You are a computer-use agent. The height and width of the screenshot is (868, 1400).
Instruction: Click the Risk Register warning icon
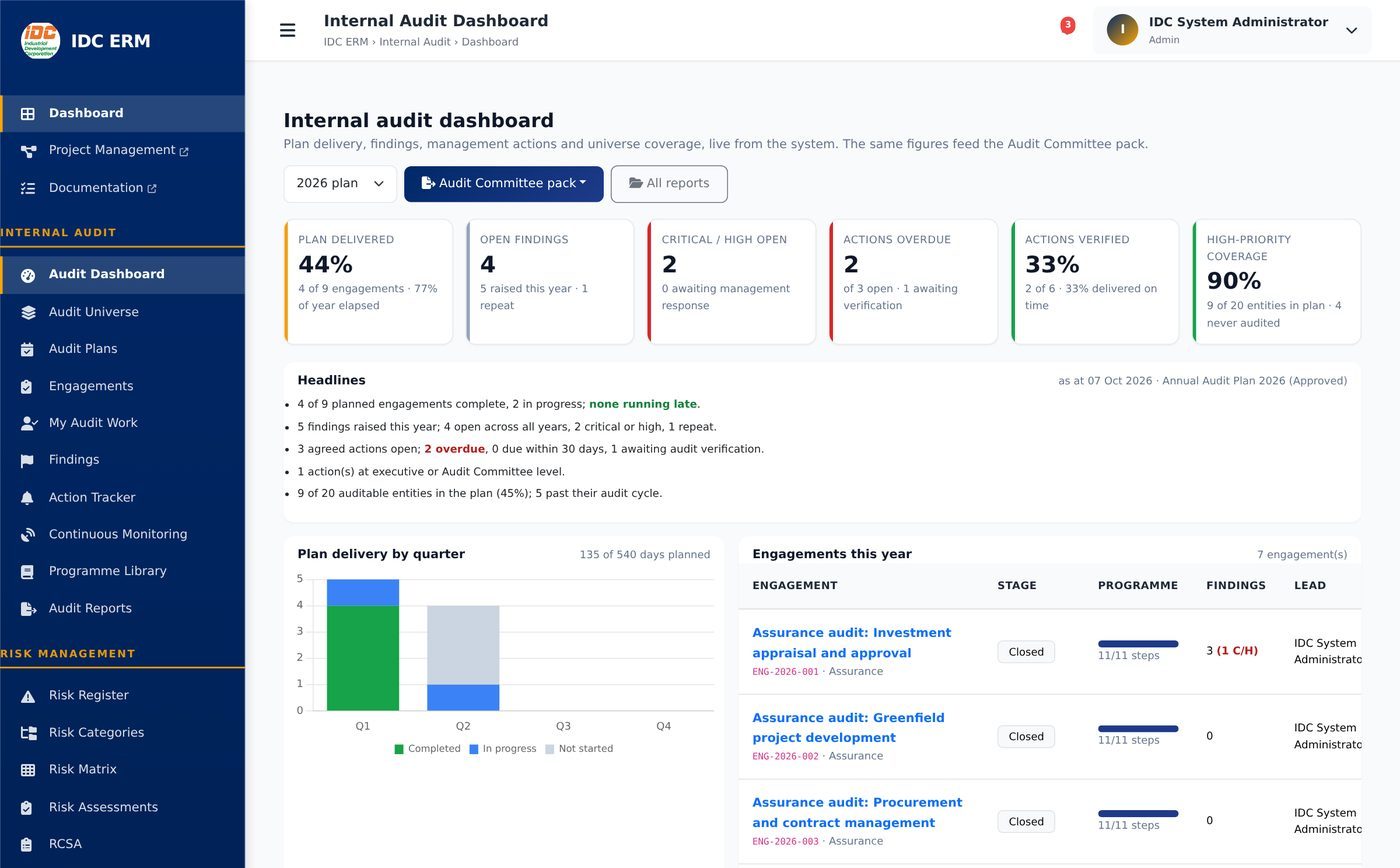tap(28, 696)
